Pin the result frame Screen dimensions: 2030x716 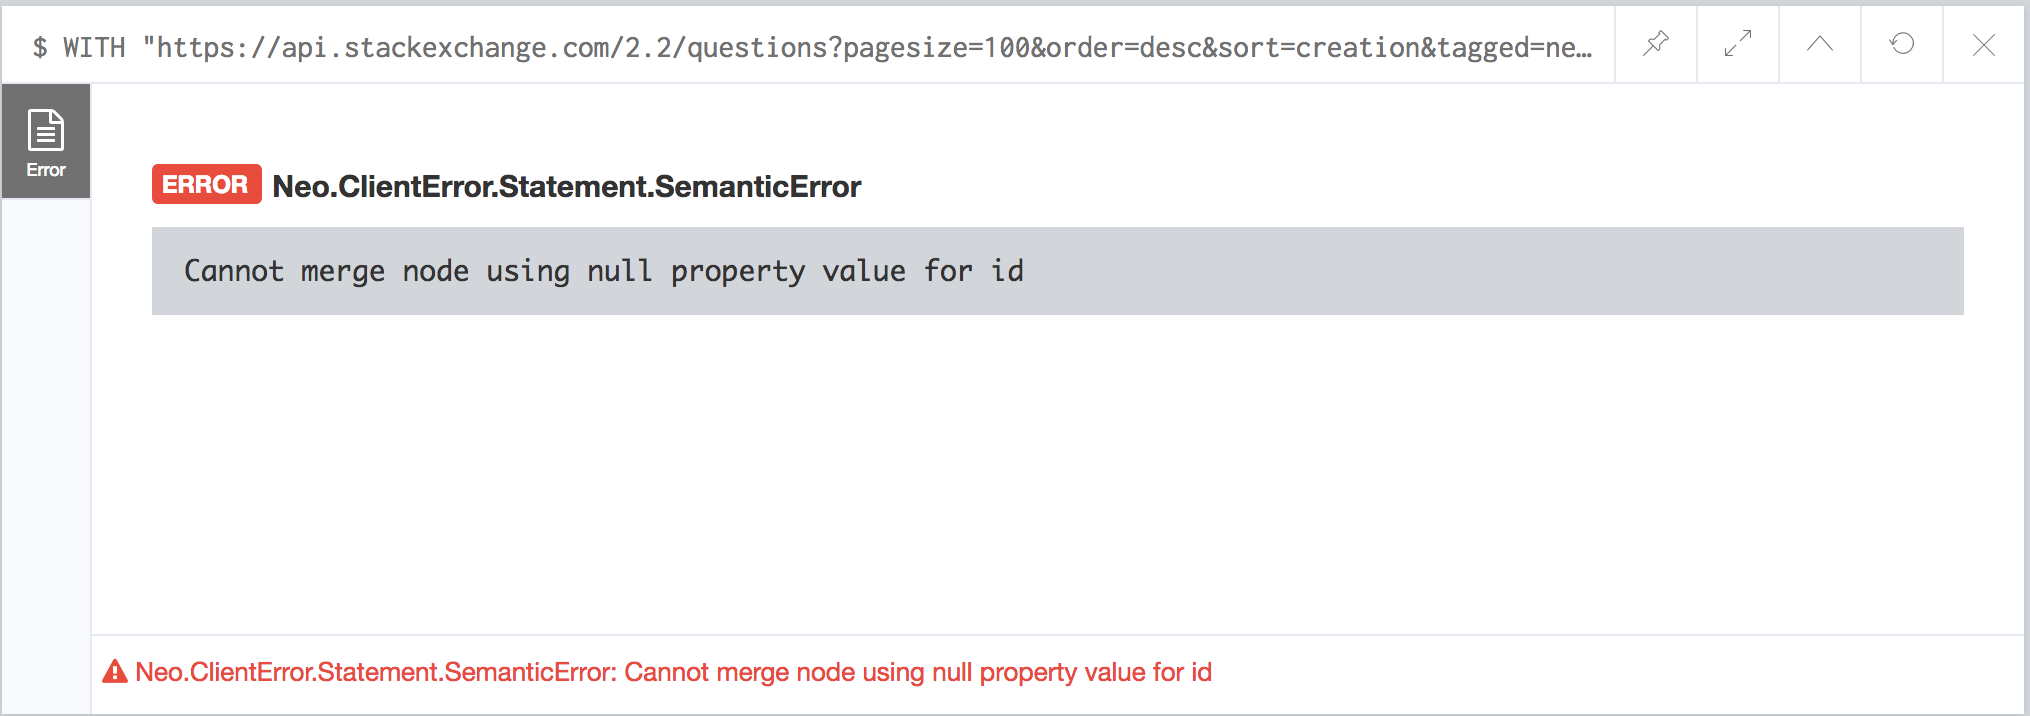(1655, 44)
